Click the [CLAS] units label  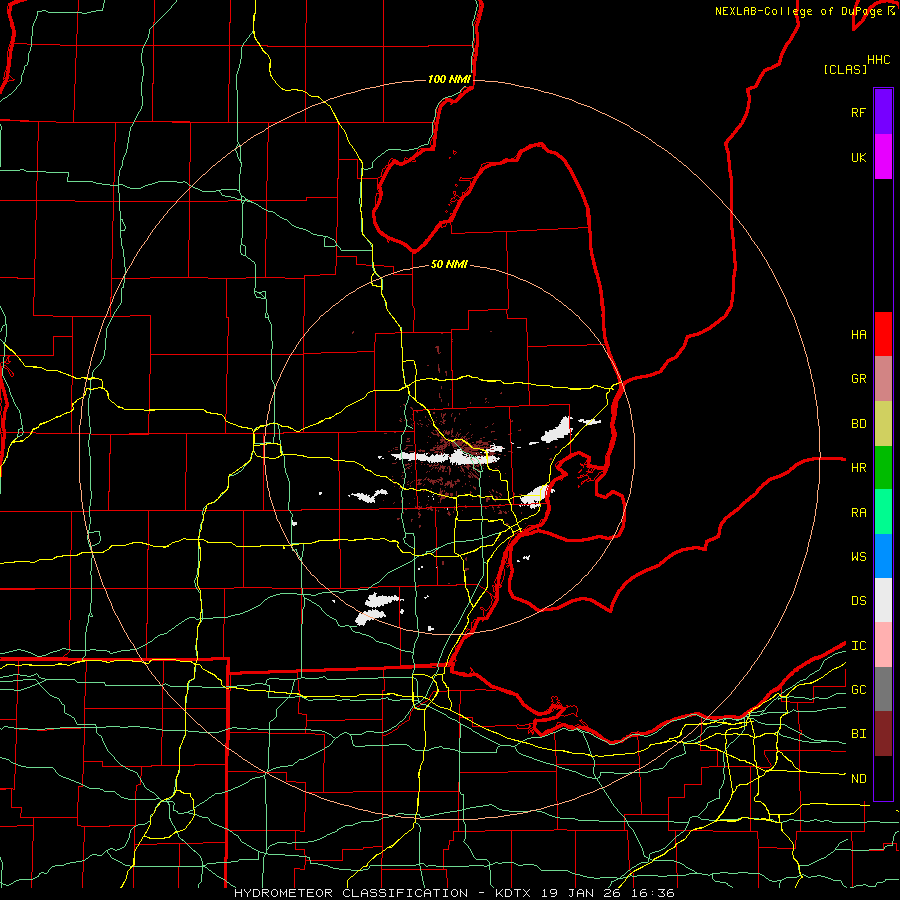(x=845, y=69)
